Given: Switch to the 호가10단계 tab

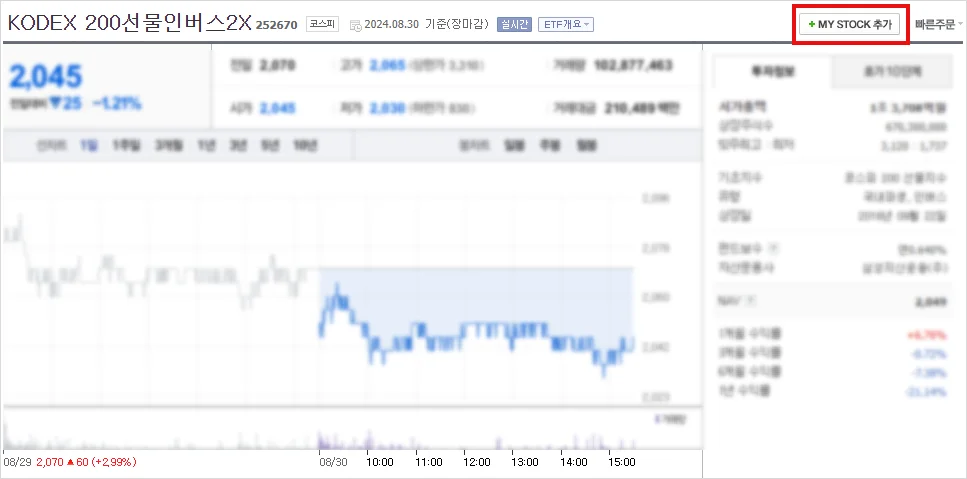Looking at the screenshot, I should pyautogui.click(x=892, y=72).
